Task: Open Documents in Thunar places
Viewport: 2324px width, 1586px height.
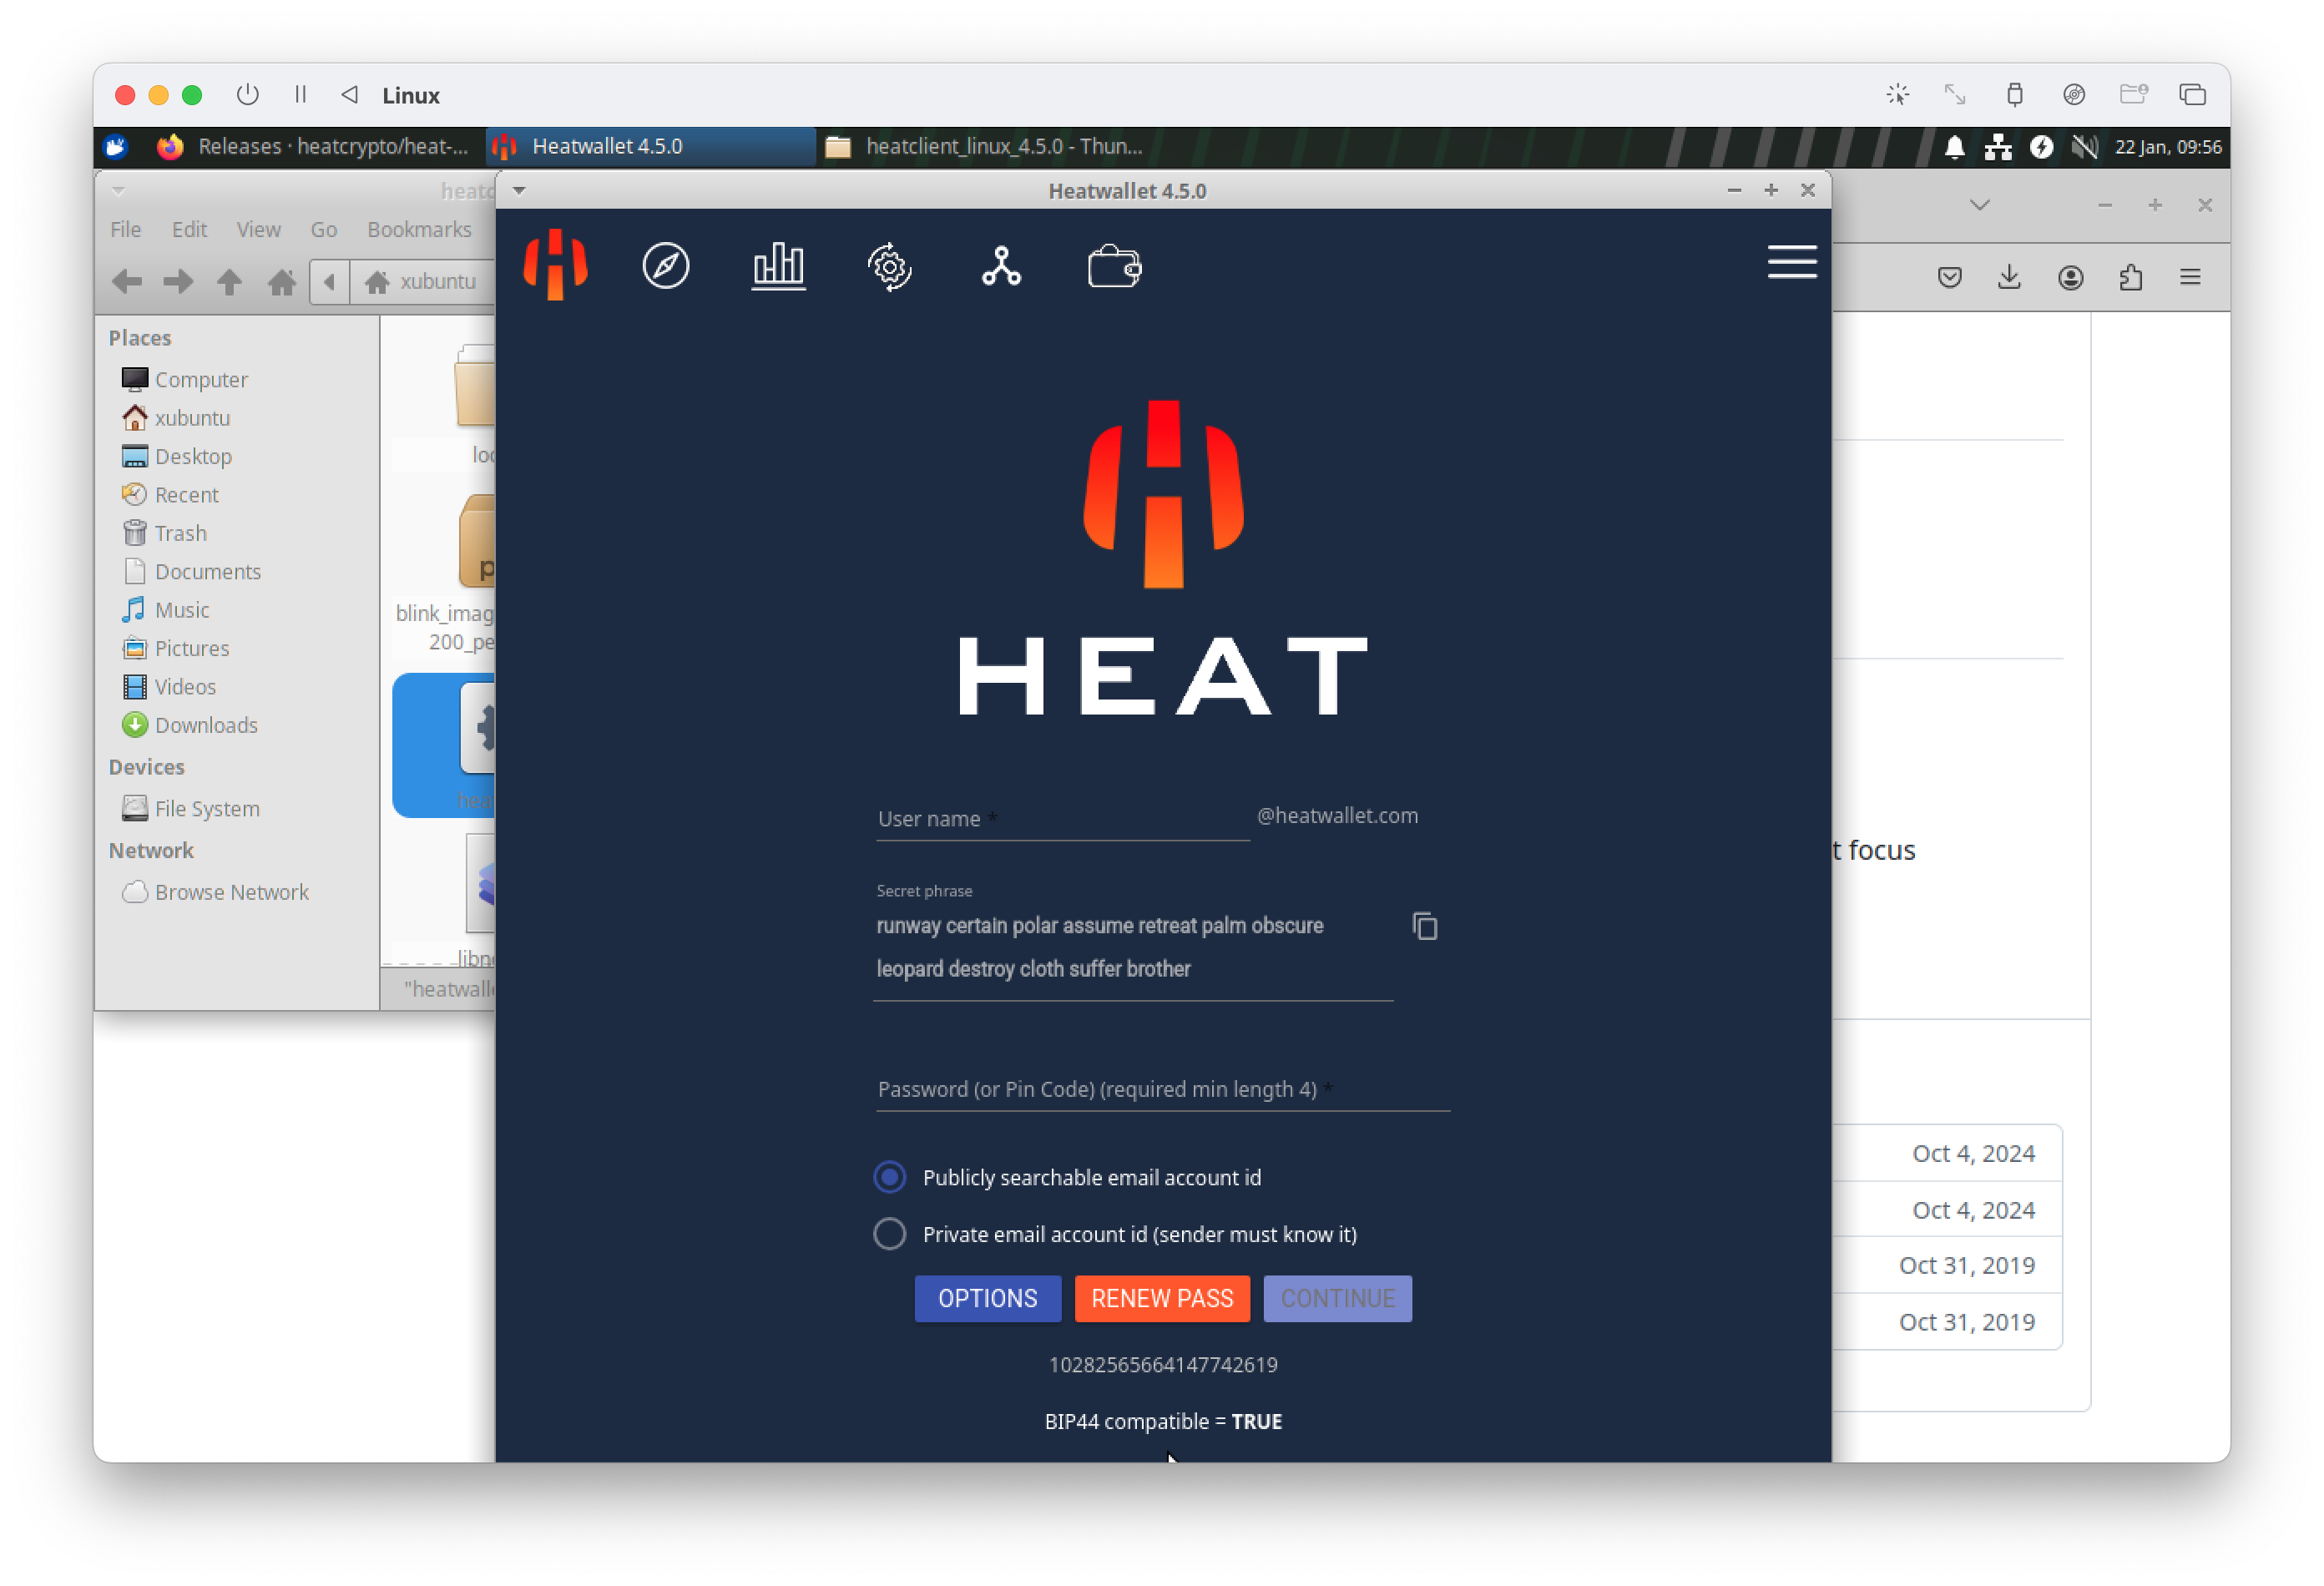Action: tap(191, 571)
